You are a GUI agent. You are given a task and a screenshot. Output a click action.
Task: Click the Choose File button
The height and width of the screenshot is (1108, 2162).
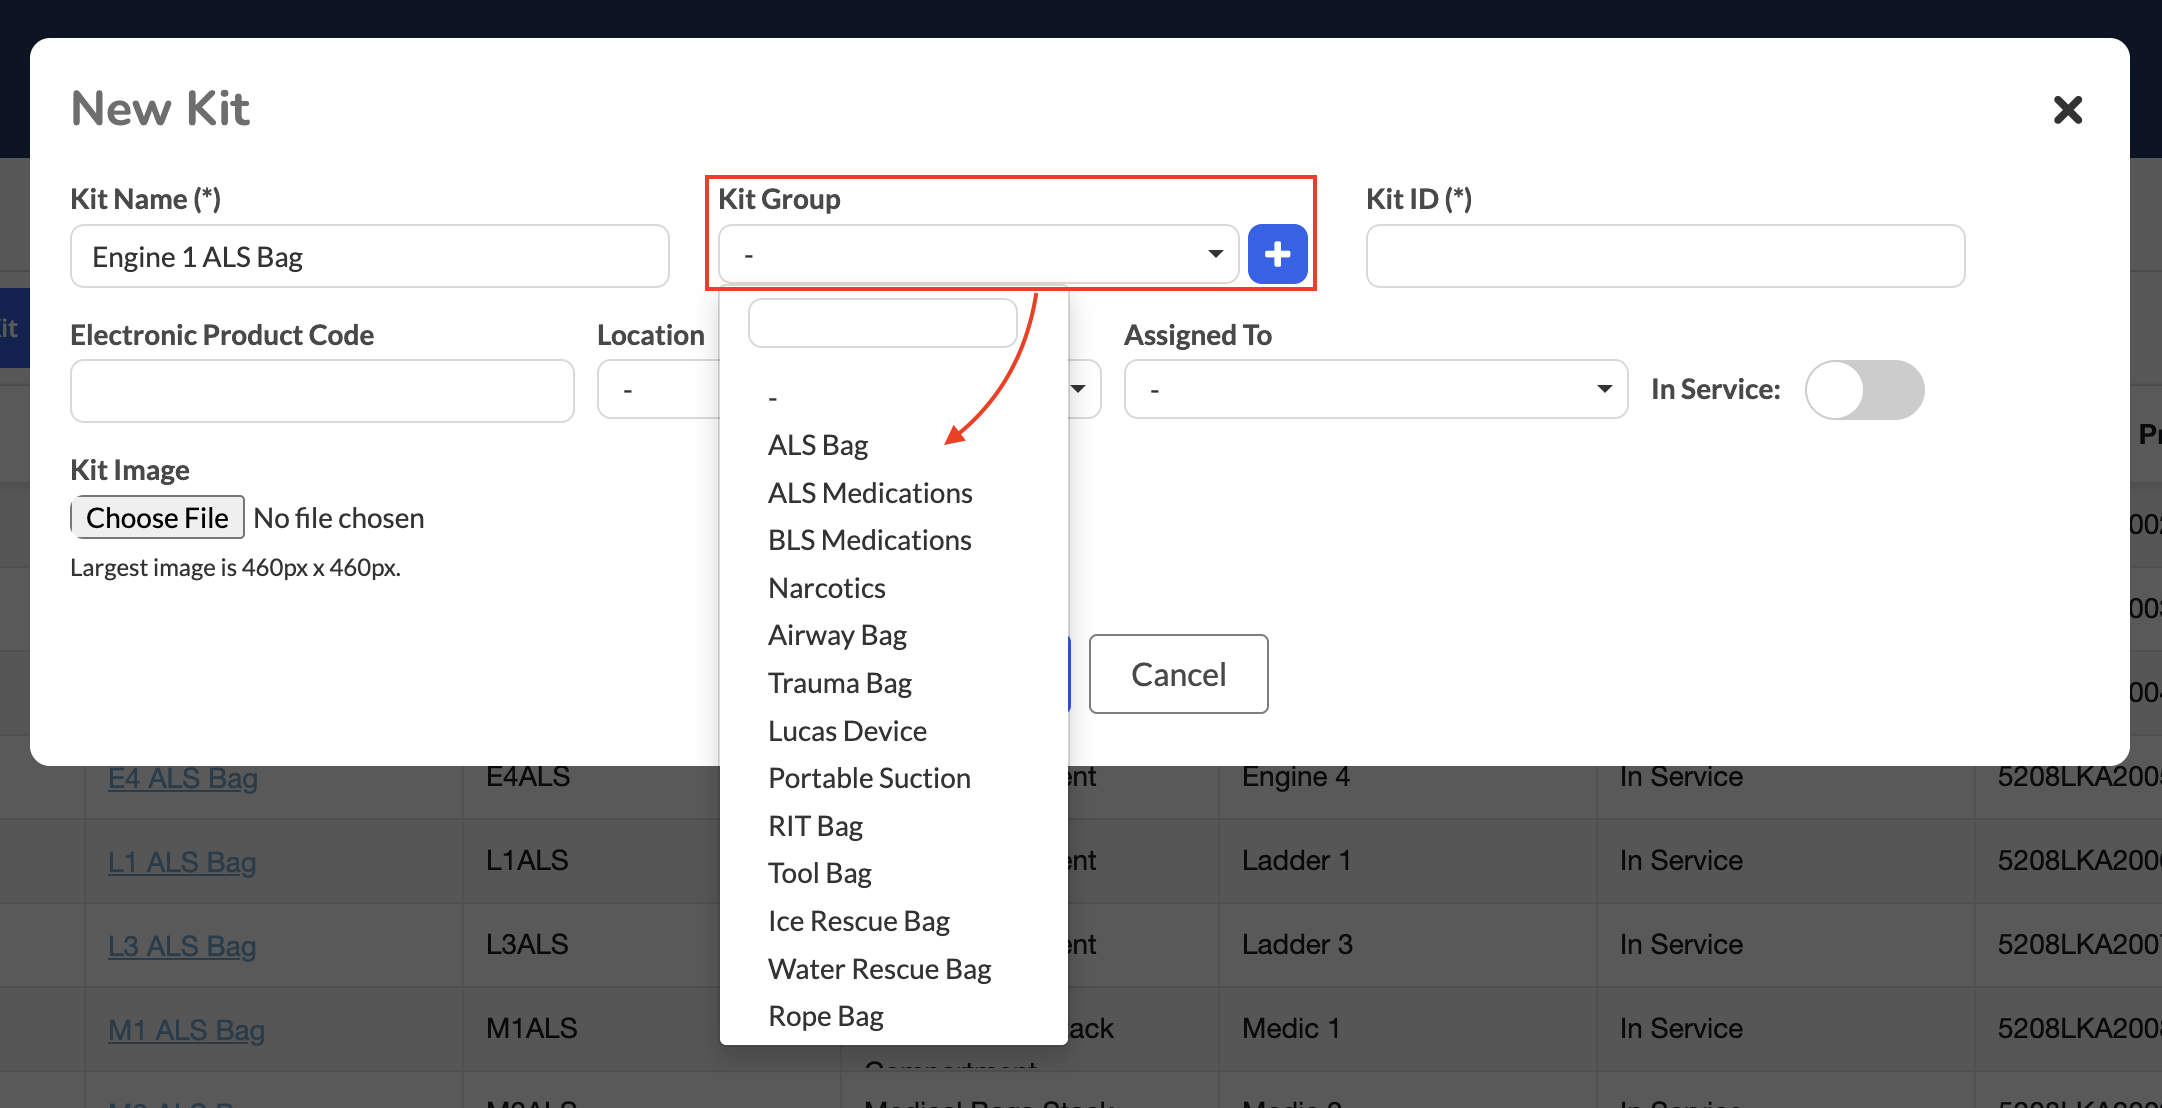point(157,517)
